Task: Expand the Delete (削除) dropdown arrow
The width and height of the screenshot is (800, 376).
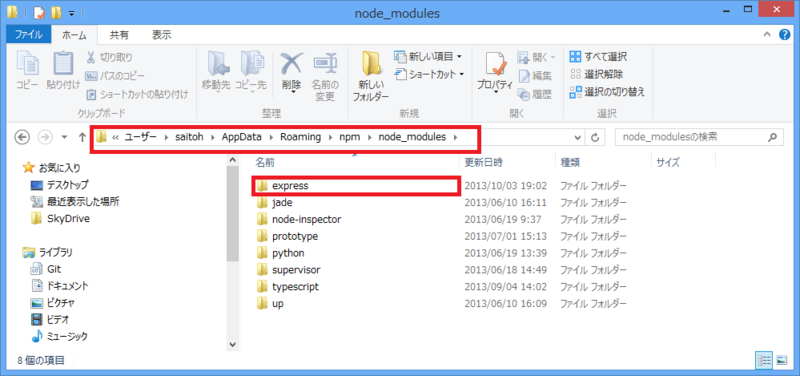Action: (x=292, y=92)
